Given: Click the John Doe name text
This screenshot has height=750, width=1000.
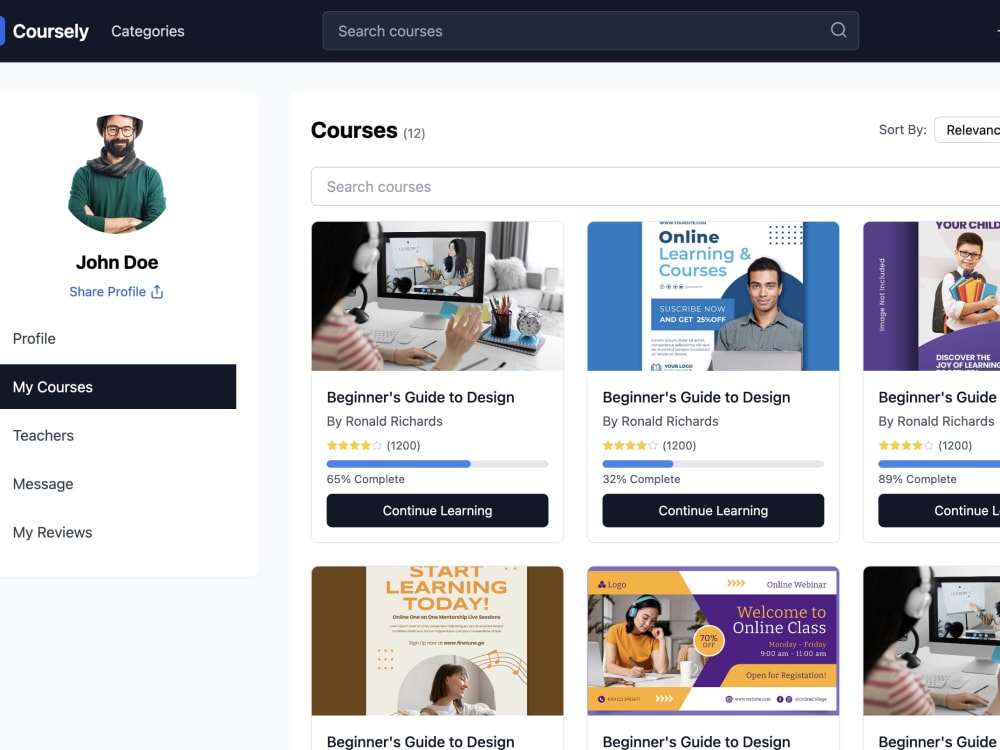Looking at the screenshot, I should click(117, 261).
